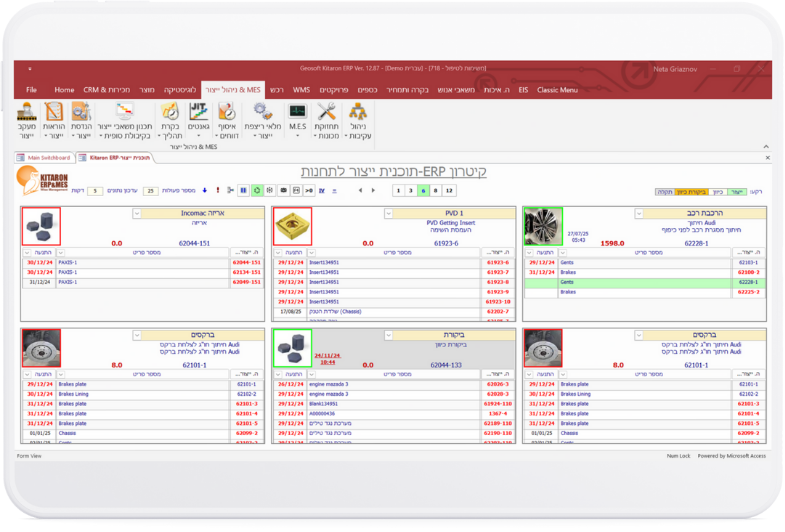Open the הוראות ייצור production orders icon
Image resolution: width=785 pixels, height=532 pixels.
pos(54,121)
